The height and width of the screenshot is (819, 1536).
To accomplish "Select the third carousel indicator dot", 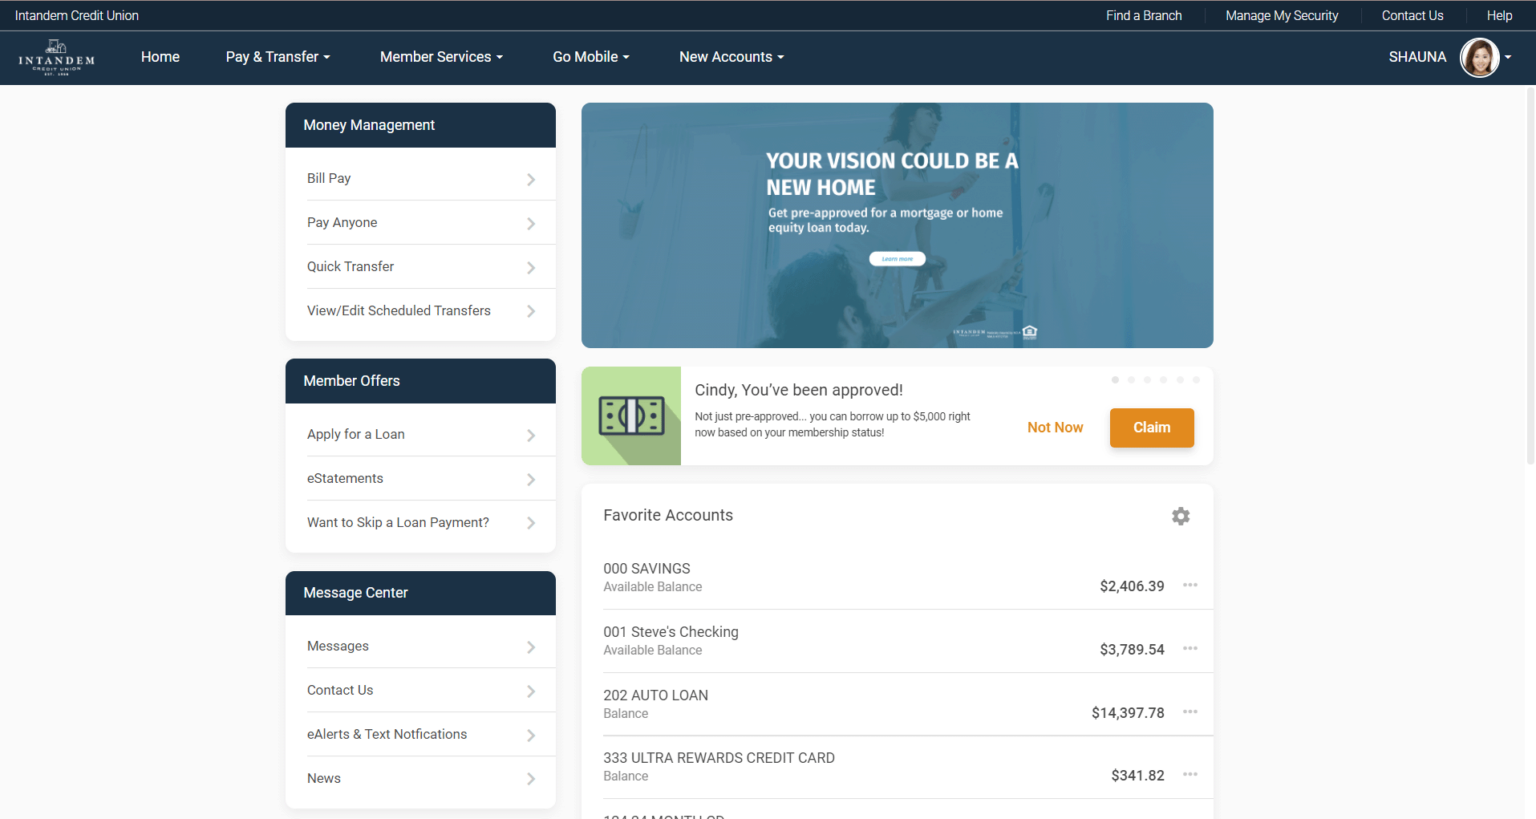I will [x=1147, y=380].
